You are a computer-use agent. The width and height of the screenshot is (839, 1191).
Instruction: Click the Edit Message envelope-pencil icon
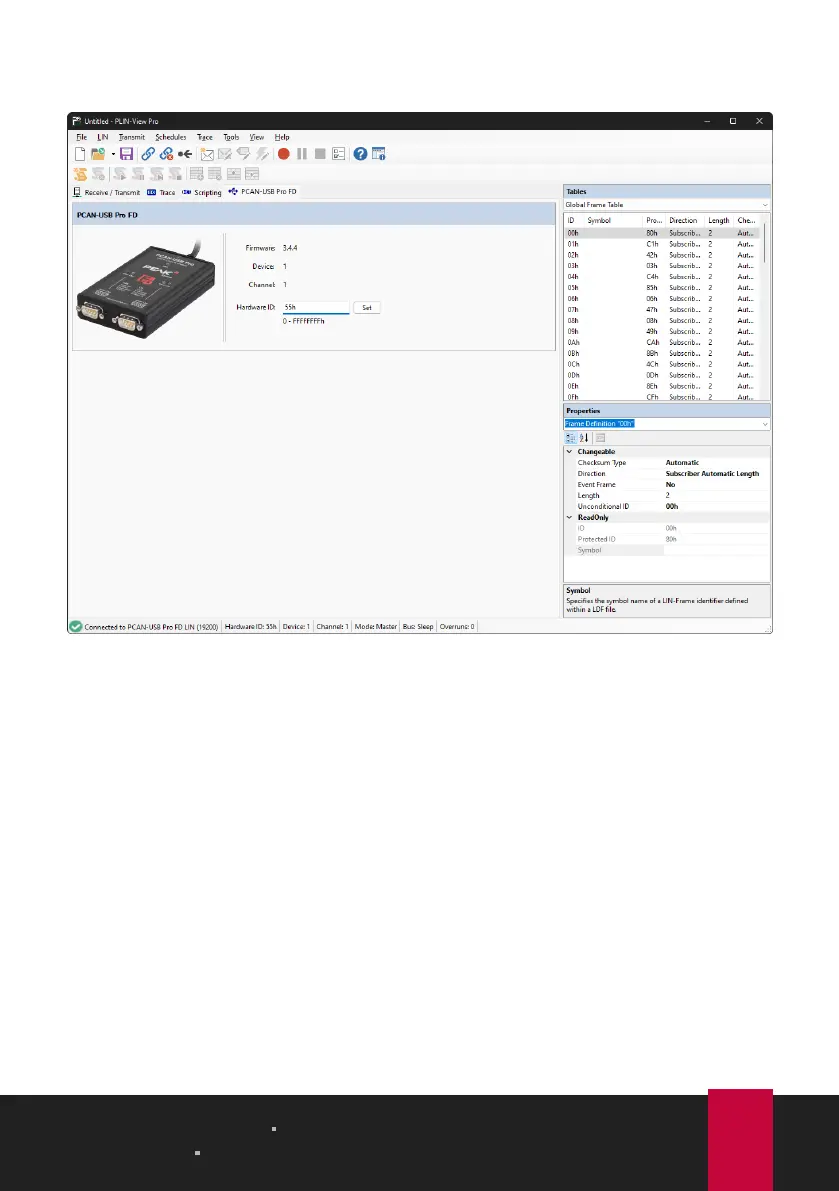pyautogui.click(x=225, y=154)
